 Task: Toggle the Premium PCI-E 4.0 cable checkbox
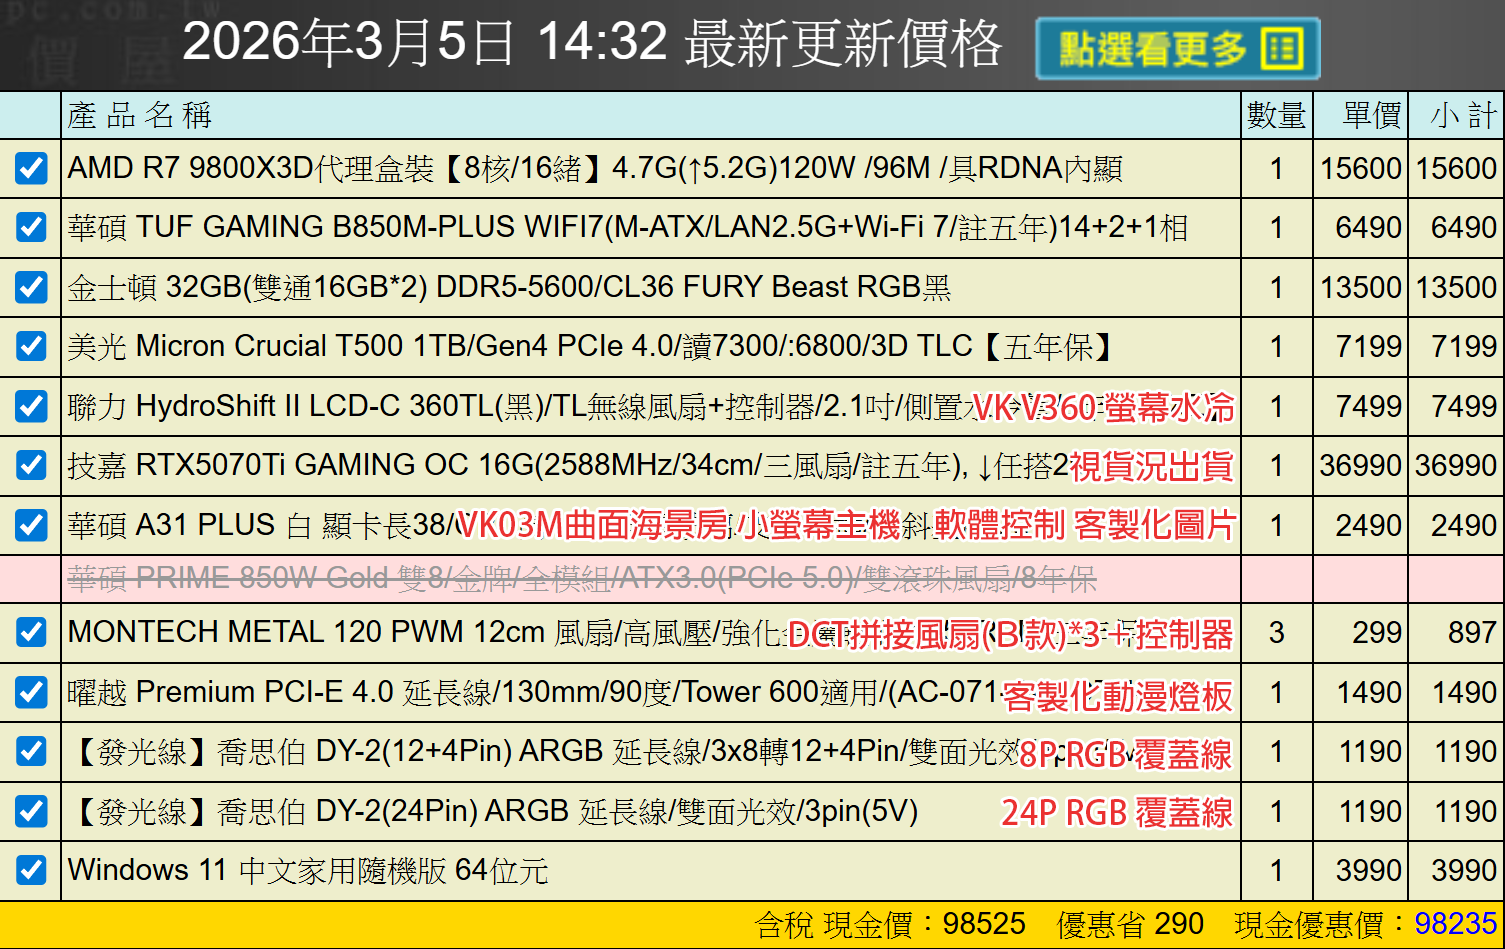(31, 692)
